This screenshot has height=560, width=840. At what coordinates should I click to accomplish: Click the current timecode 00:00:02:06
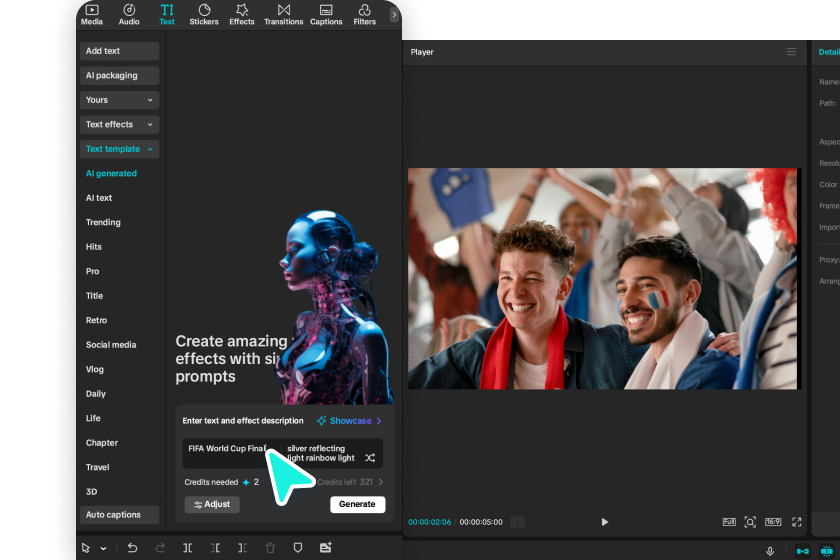pos(430,522)
